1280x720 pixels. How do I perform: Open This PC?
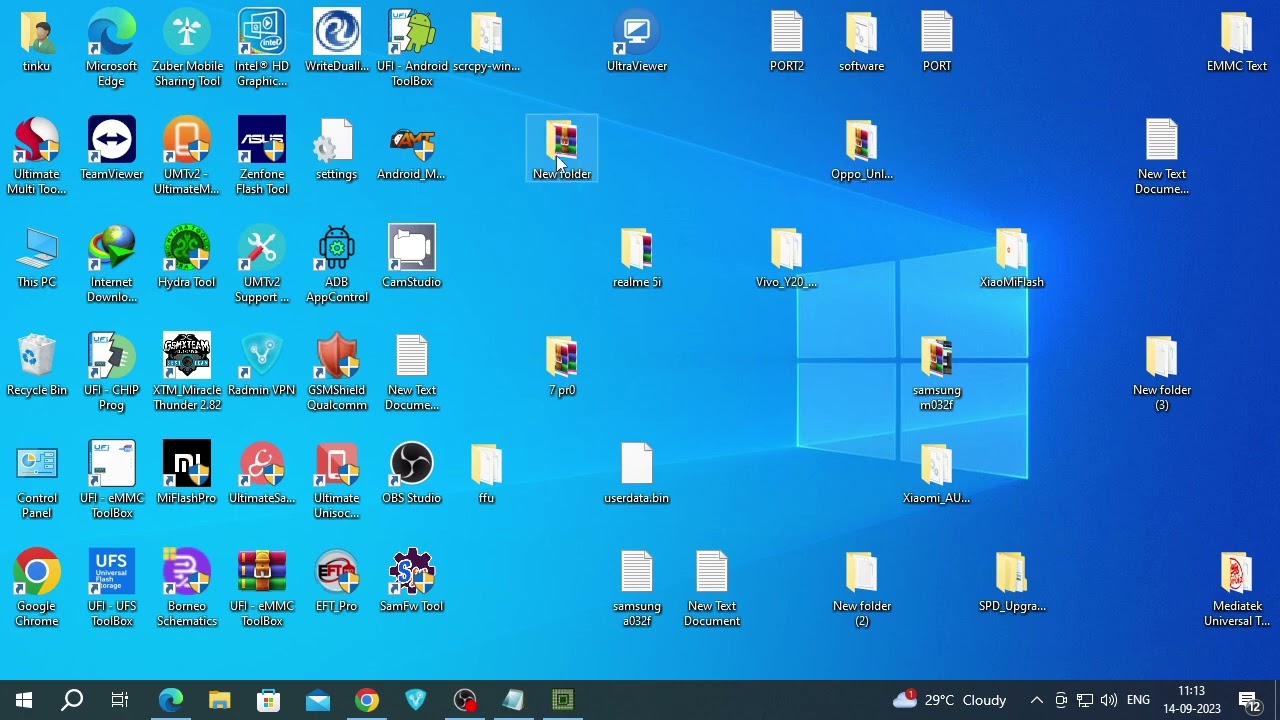click(37, 258)
